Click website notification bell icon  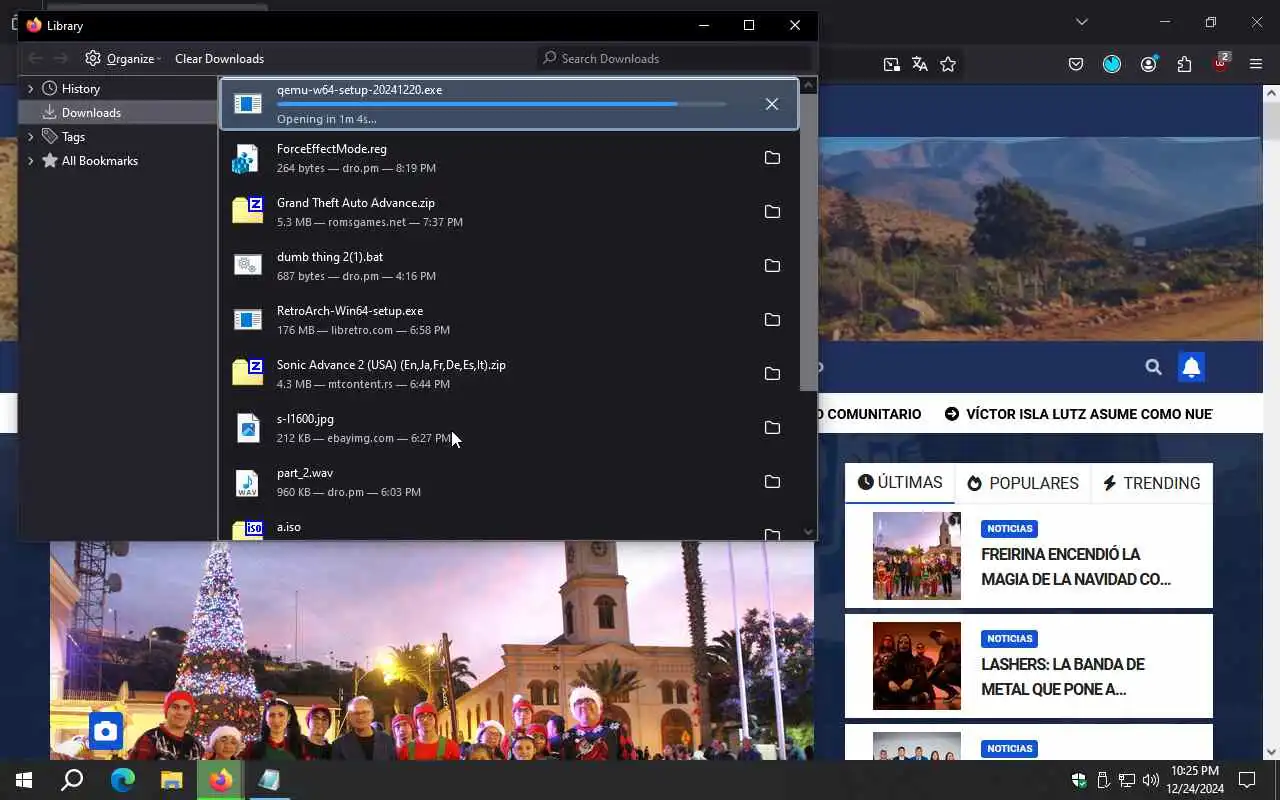1191,367
